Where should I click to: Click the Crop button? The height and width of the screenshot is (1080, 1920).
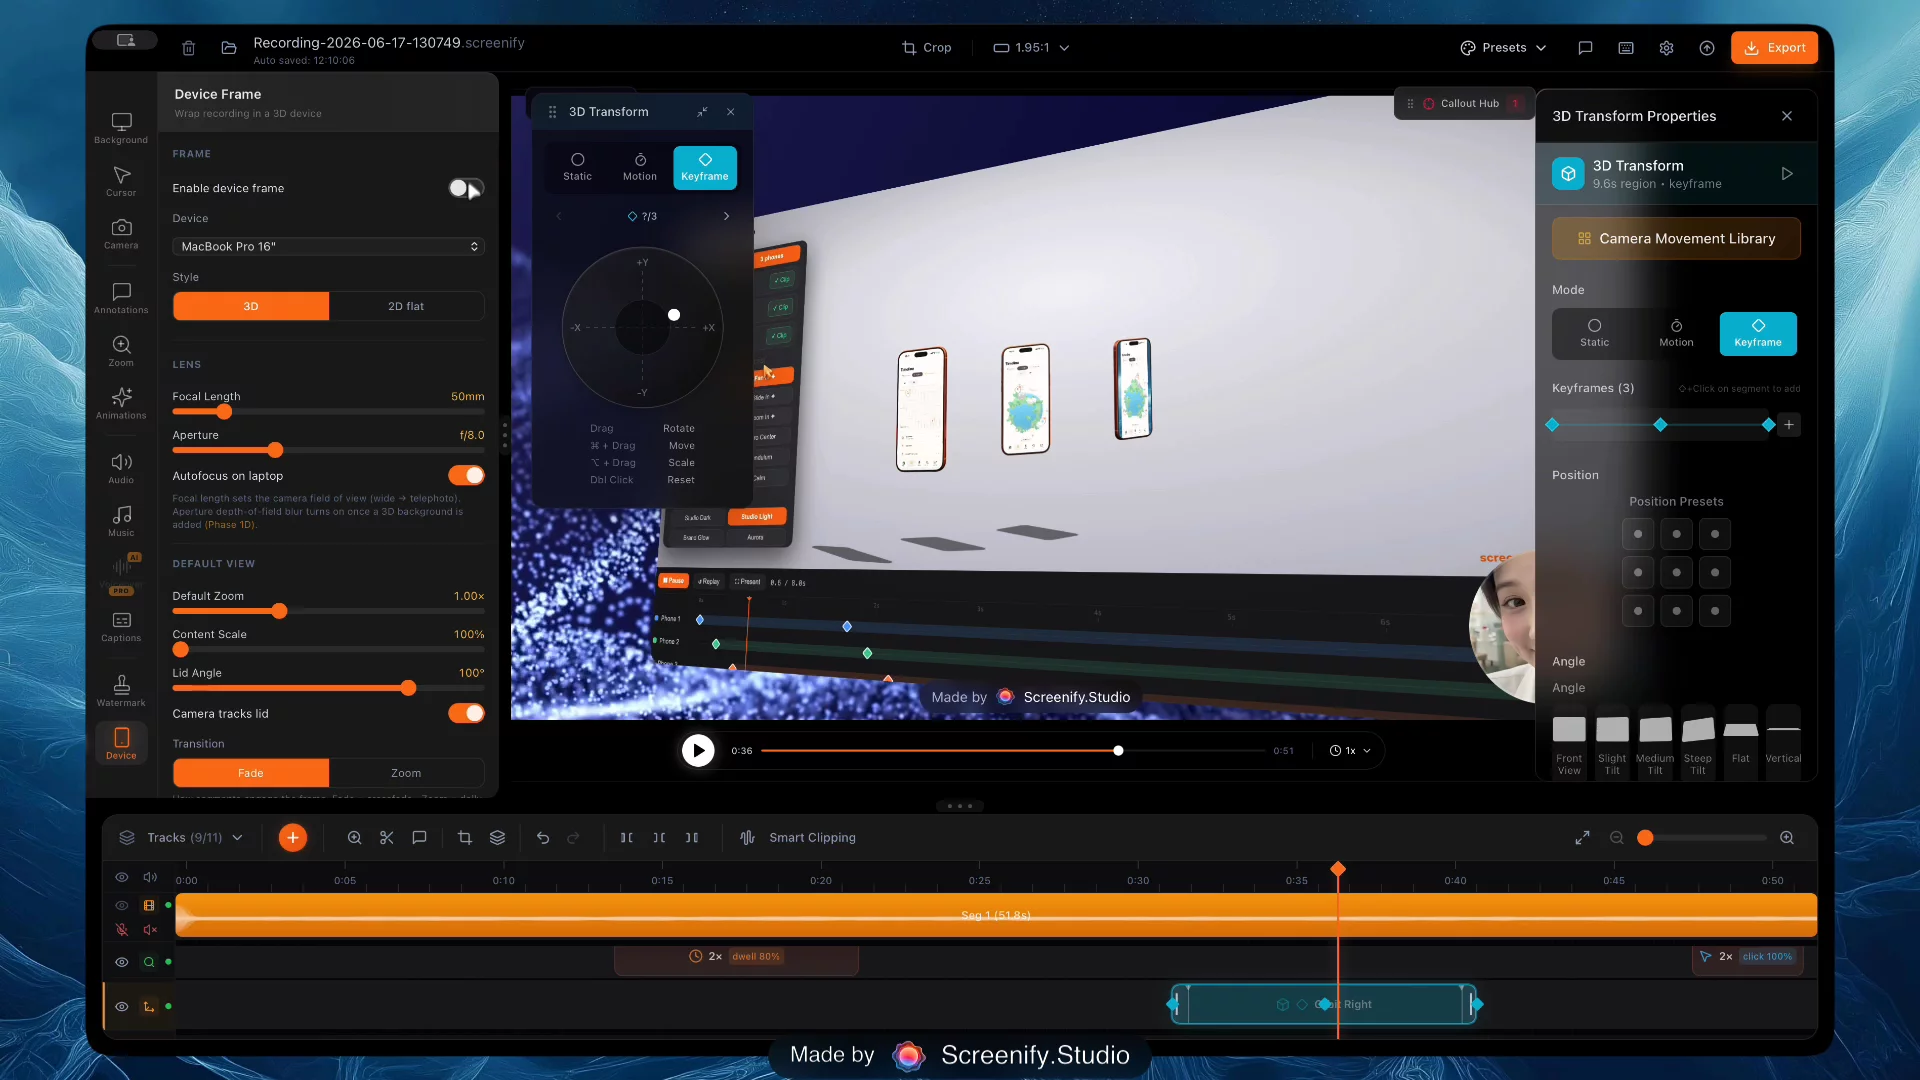pos(926,48)
